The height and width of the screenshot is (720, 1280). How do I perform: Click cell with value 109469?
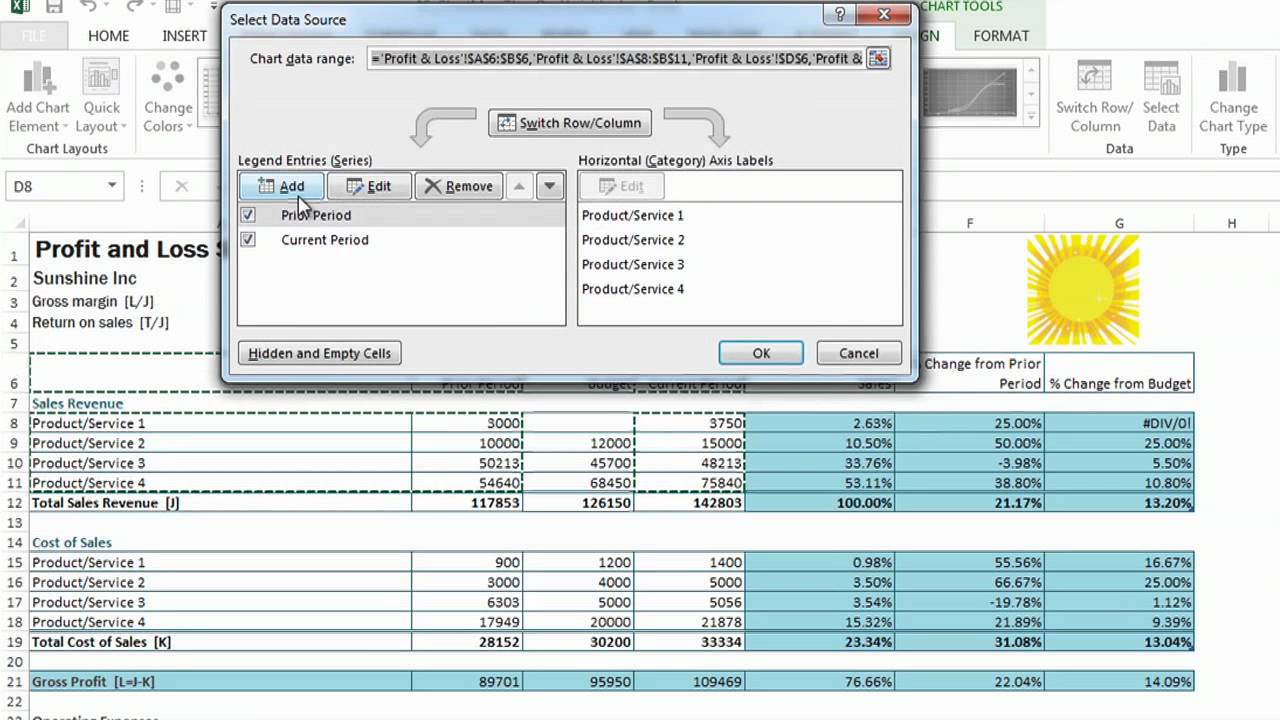[690, 682]
